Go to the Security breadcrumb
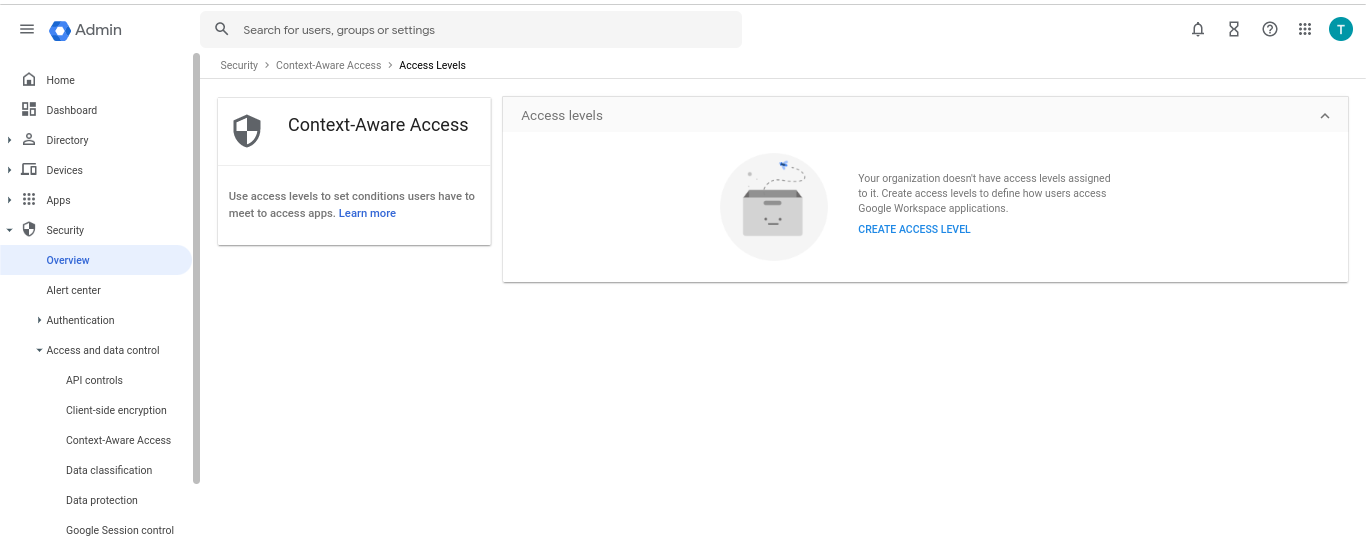Image resolution: width=1366 pixels, height=543 pixels. coord(239,65)
